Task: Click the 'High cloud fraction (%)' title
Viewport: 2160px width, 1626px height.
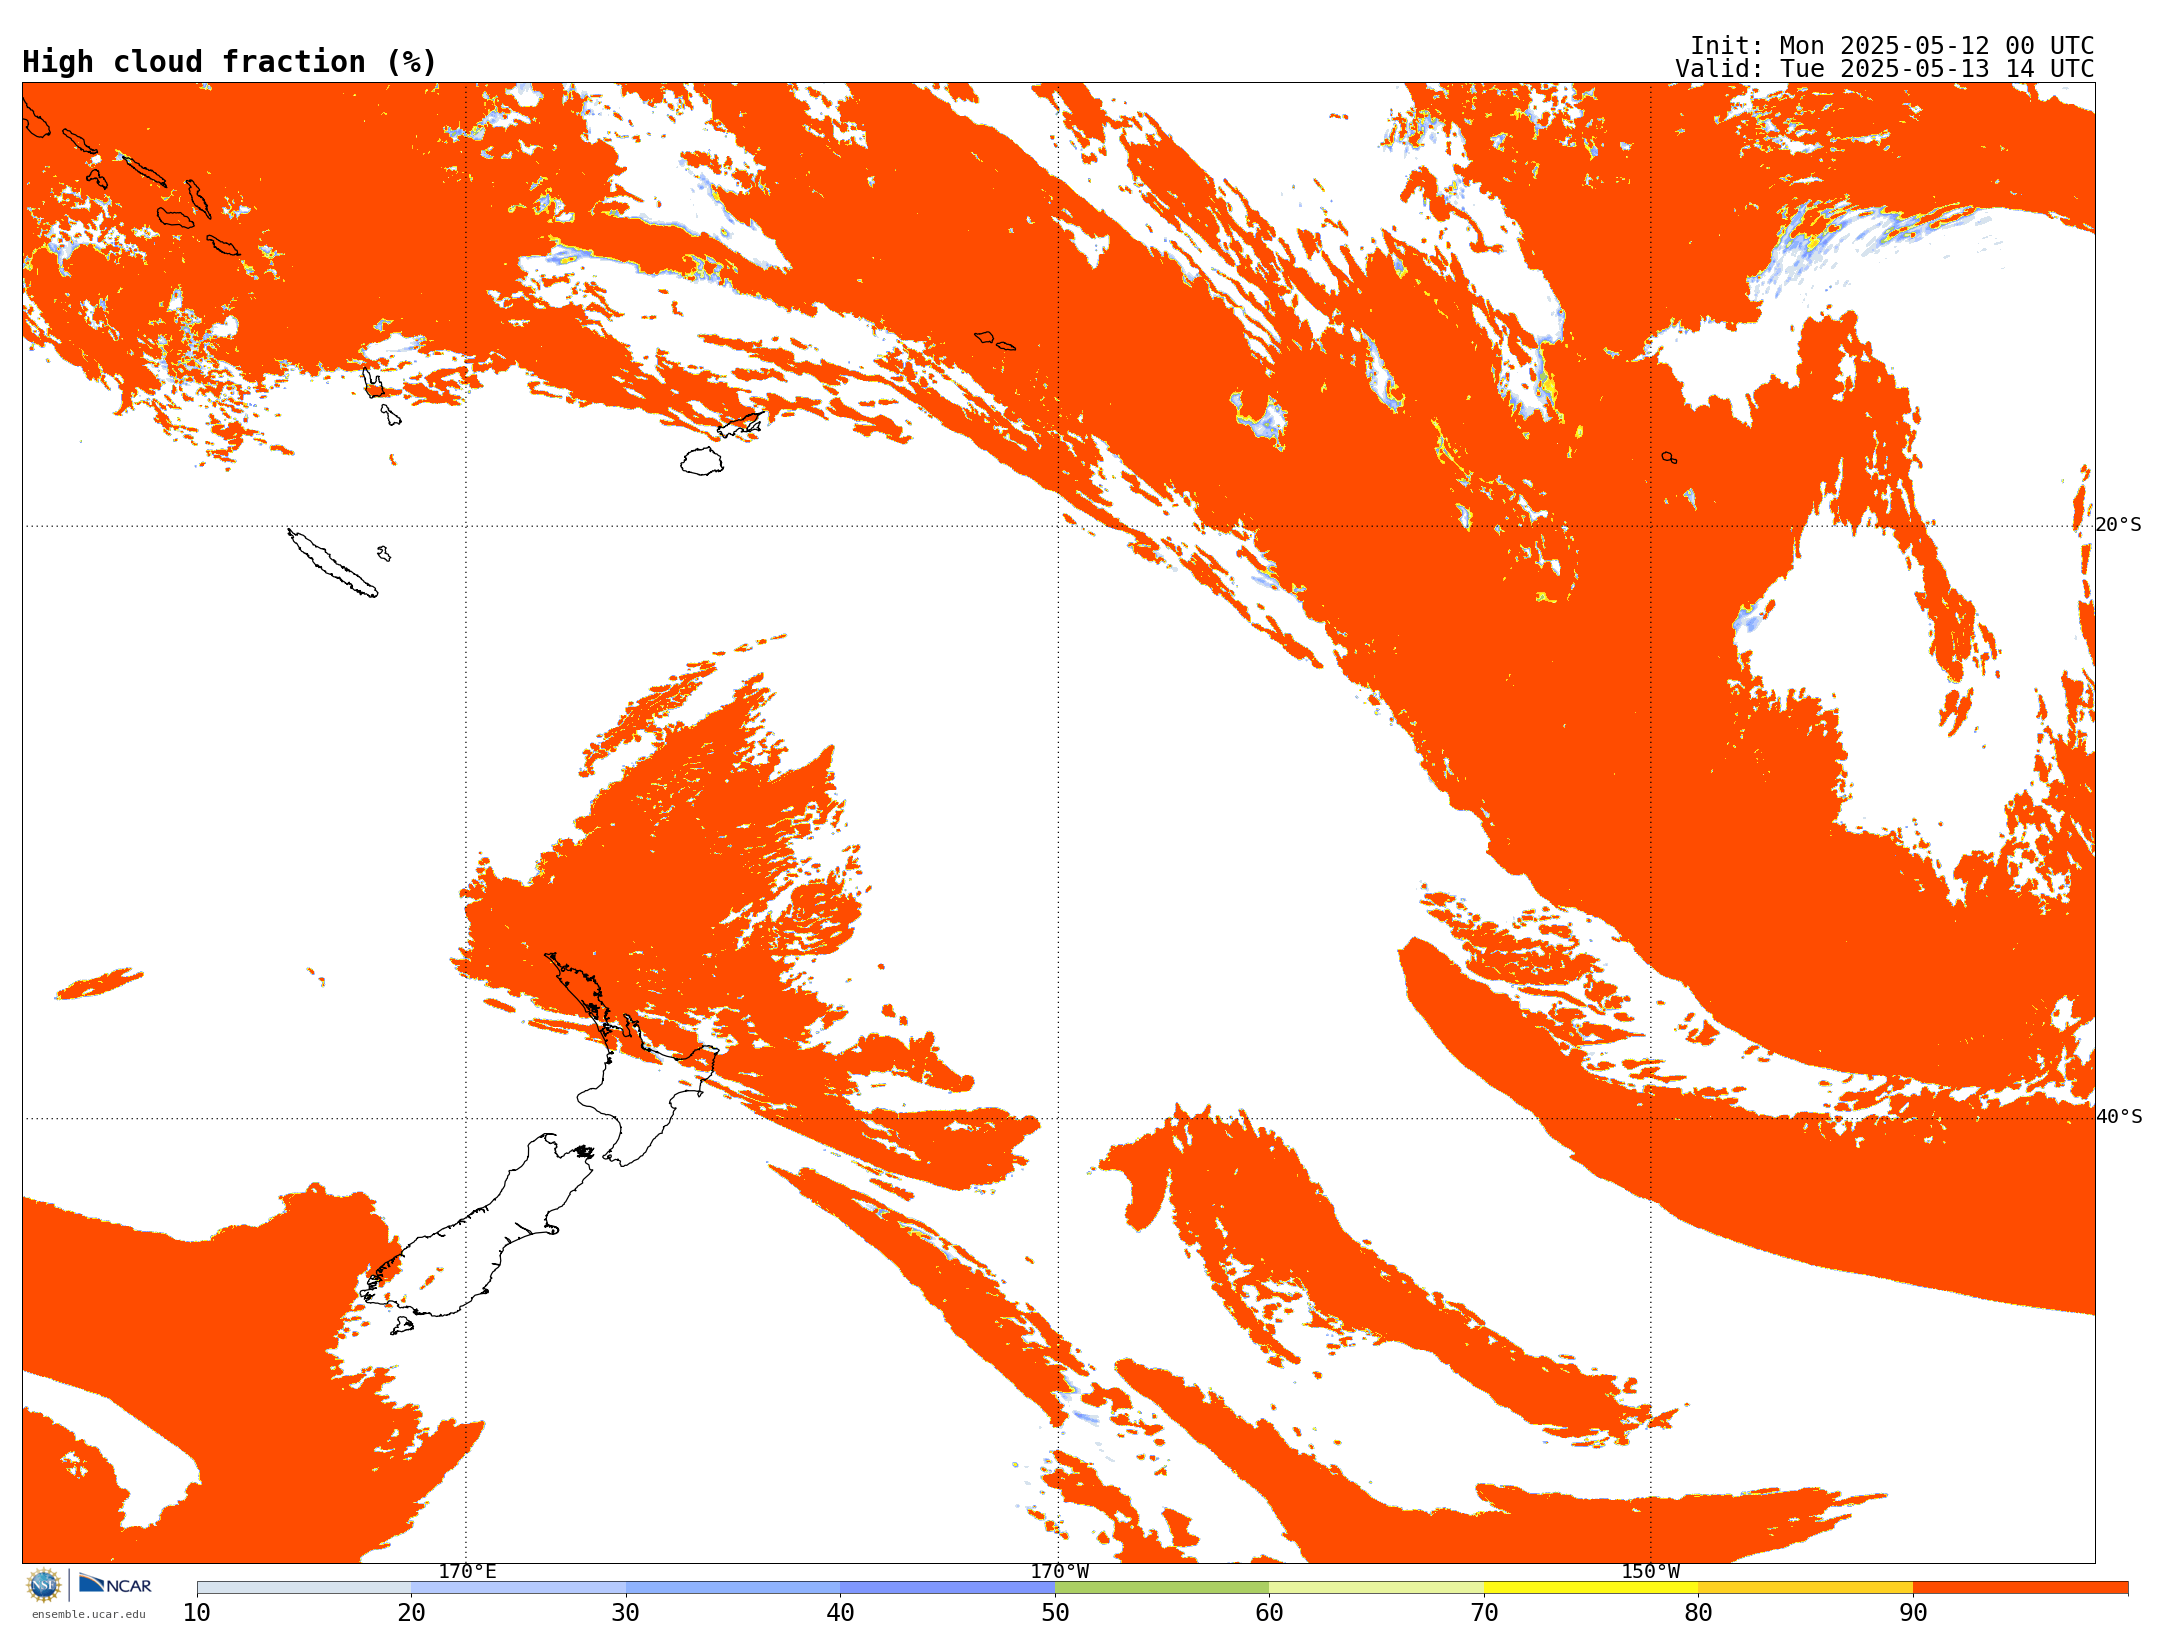Action: click(x=229, y=62)
